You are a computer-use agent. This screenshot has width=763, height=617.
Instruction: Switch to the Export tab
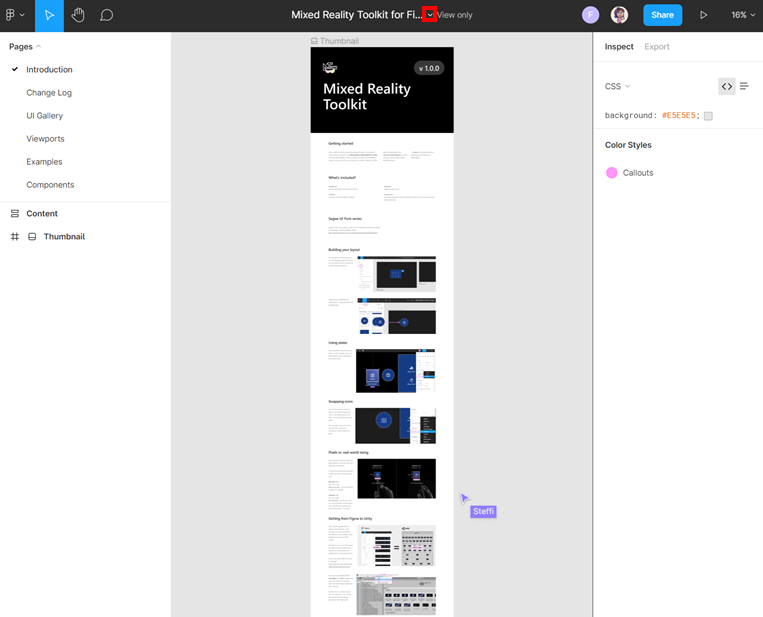(656, 47)
